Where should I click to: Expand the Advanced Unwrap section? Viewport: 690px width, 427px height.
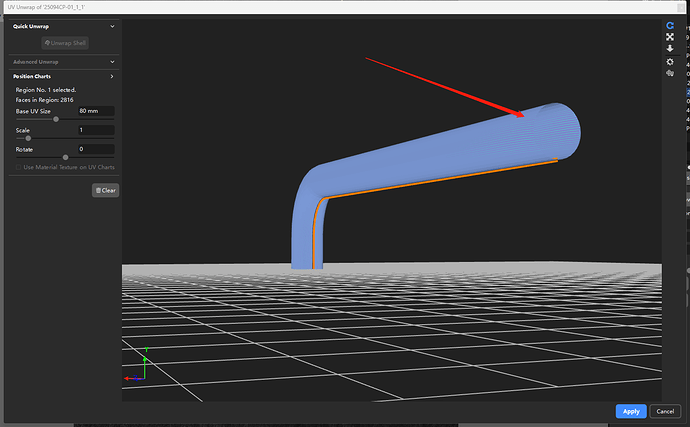click(x=112, y=62)
